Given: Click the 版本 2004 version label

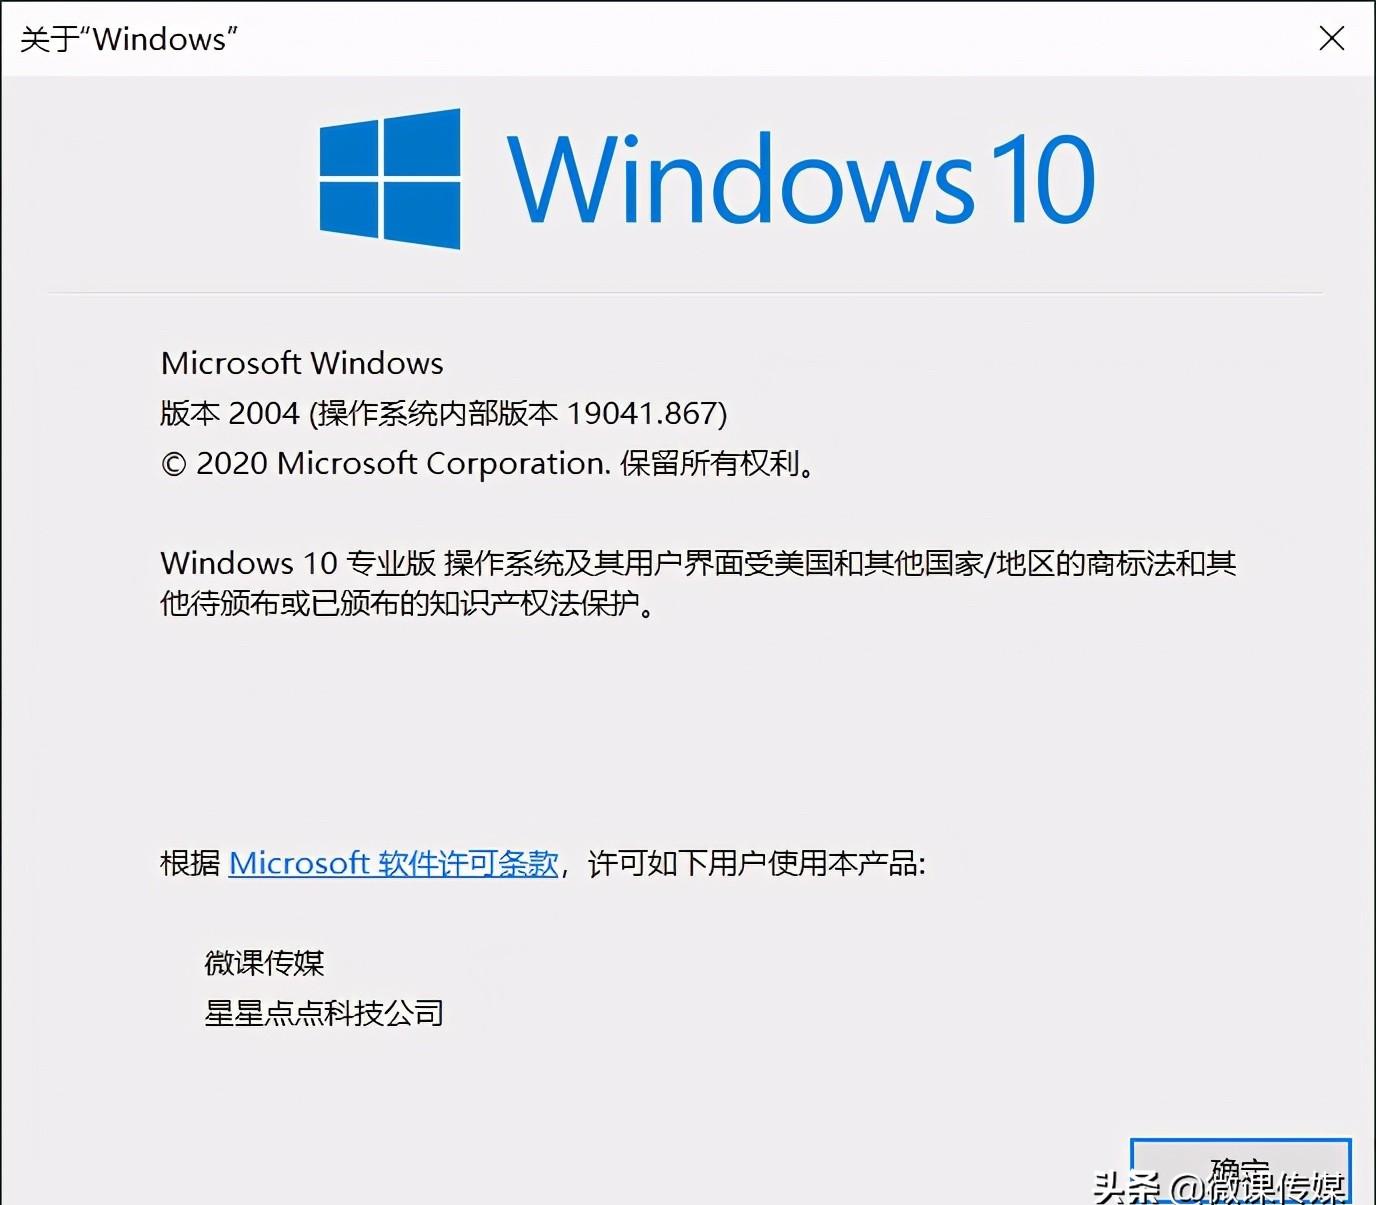Looking at the screenshot, I should pos(230,413).
